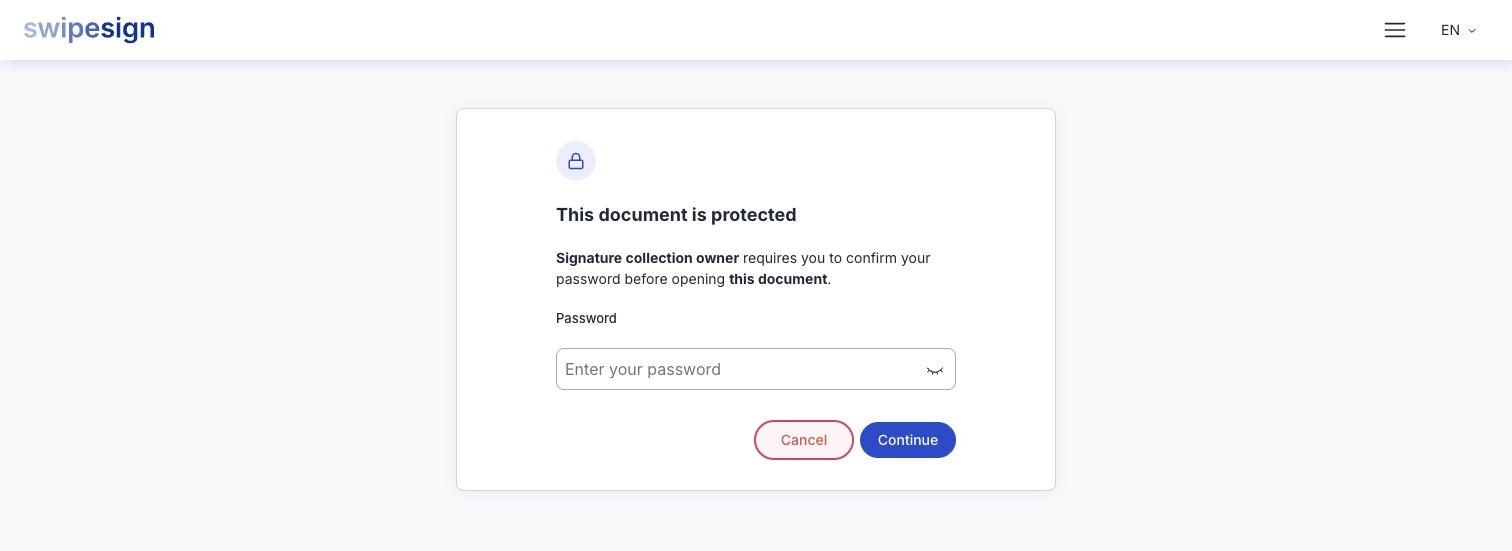Image resolution: width=1512 pixels, height=551 pixels.
Task: Cancel the password prompt
Action: 804,440
